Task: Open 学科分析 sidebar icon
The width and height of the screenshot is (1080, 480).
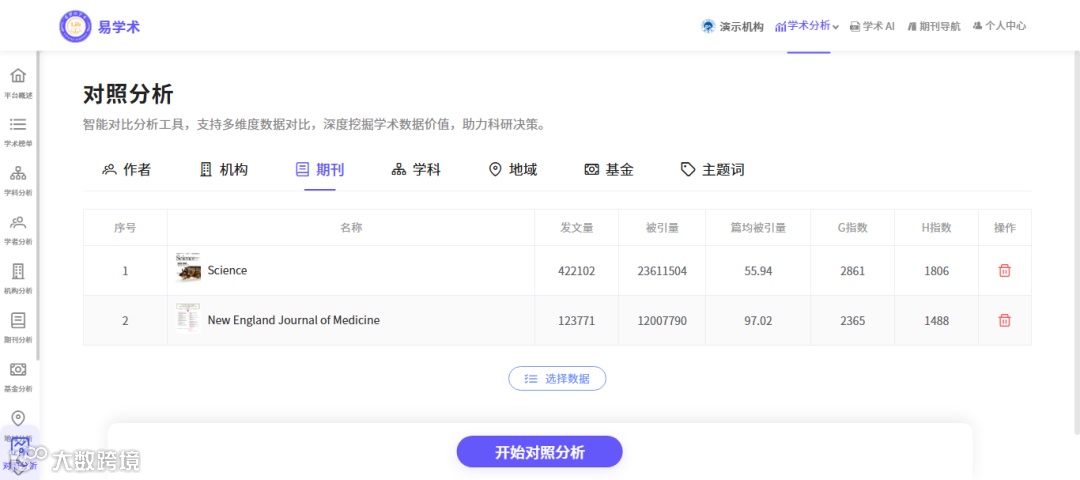Action: tap(19, 173)
